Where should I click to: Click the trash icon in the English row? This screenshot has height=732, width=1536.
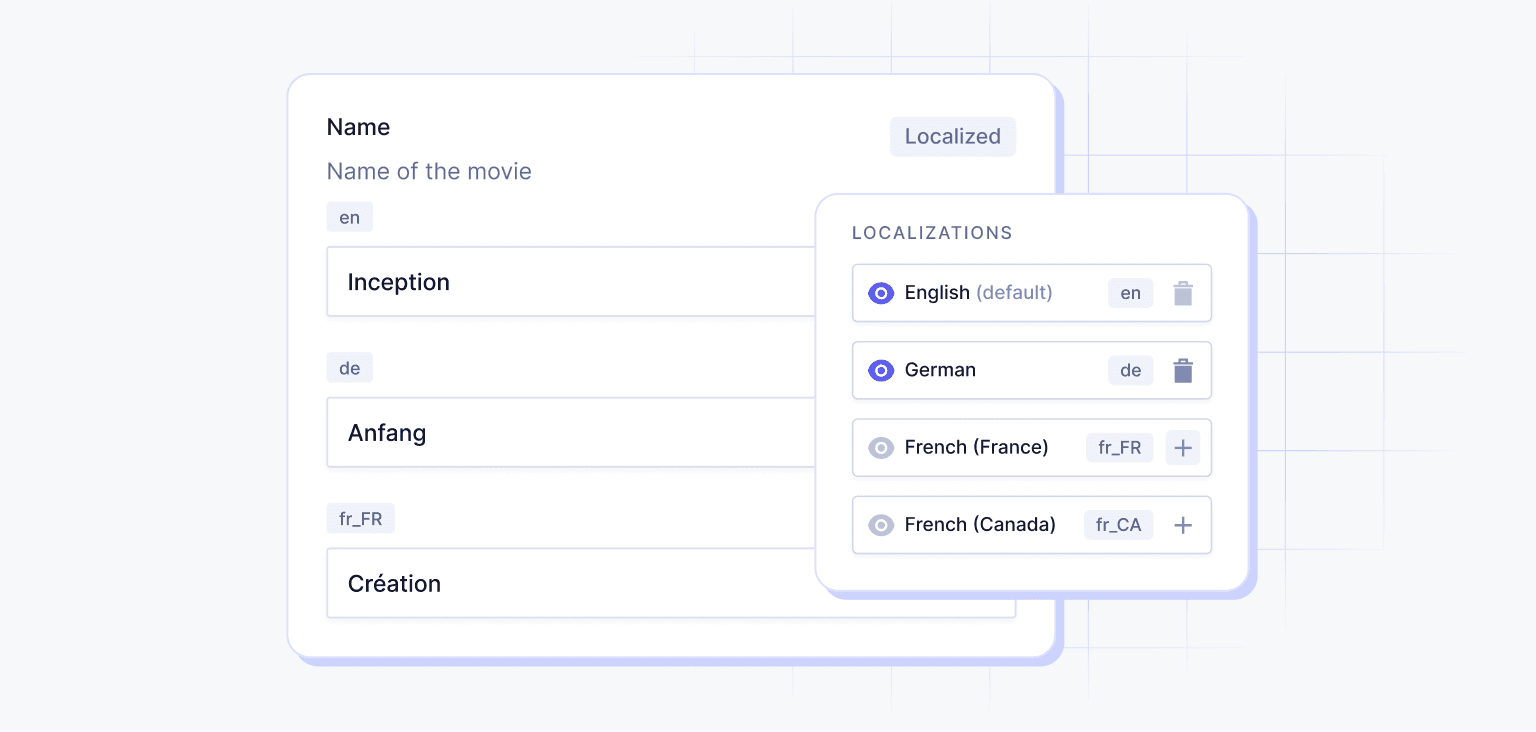(x=1183, y=293)
